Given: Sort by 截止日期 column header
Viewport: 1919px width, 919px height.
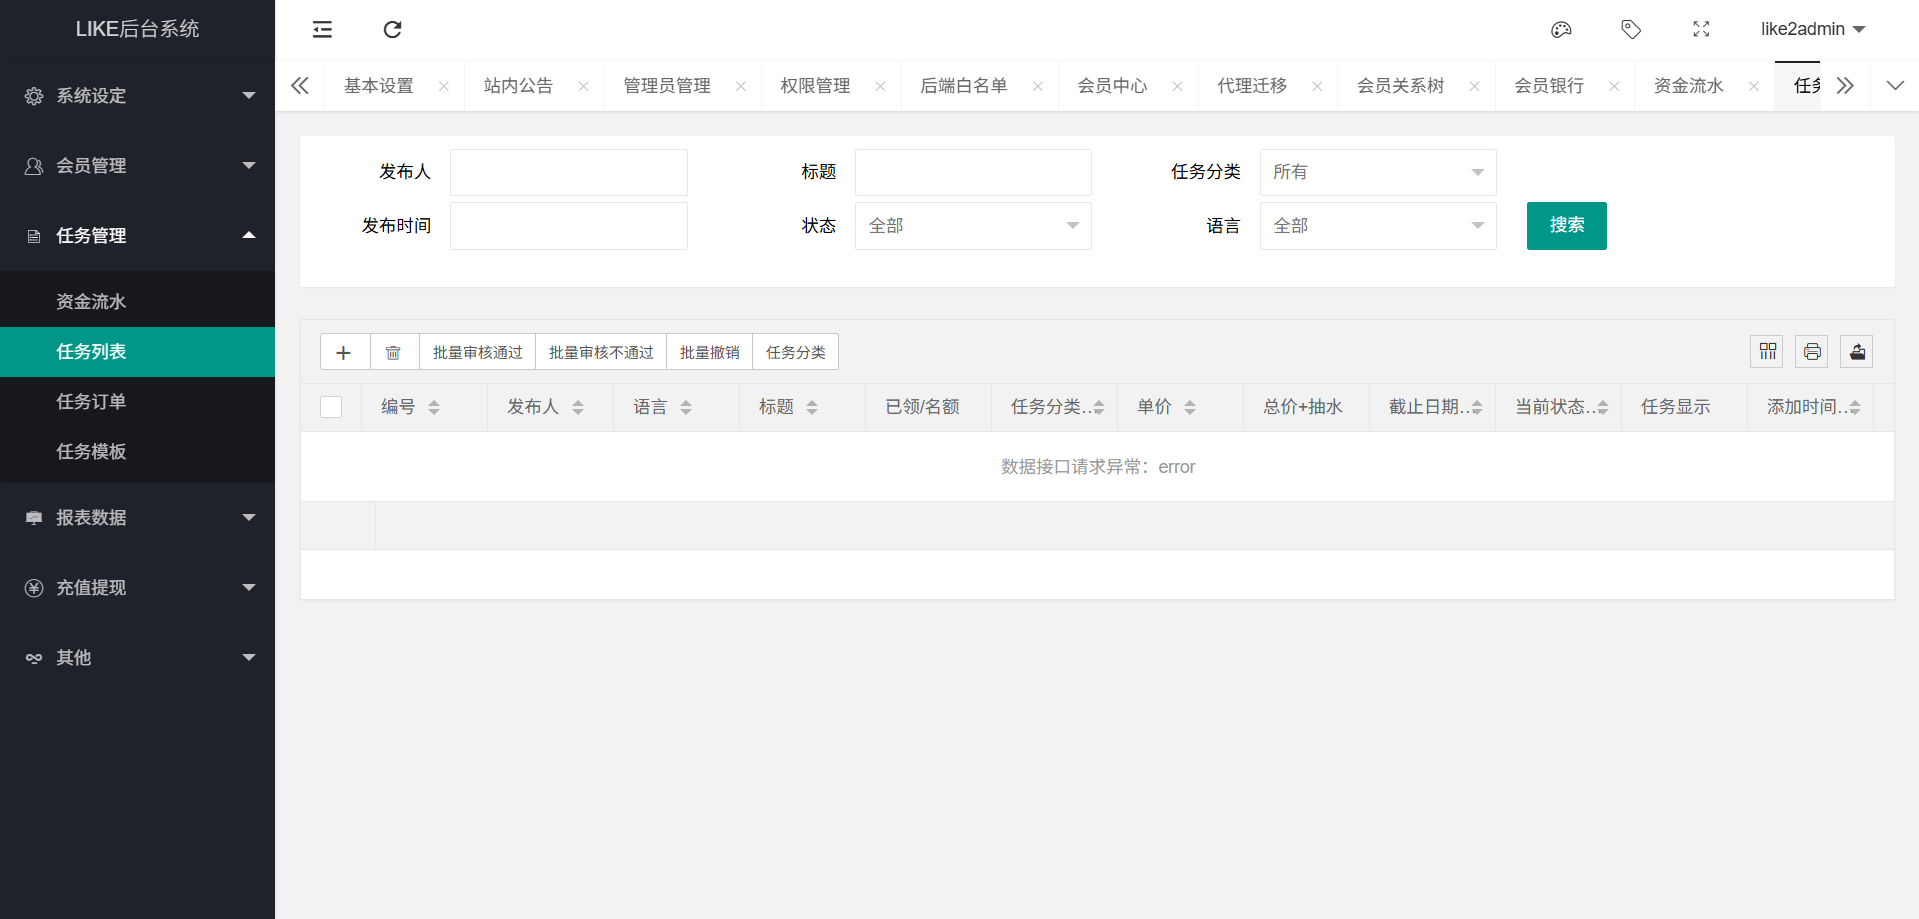Looking at the screenshot, I should [1432, 407].
